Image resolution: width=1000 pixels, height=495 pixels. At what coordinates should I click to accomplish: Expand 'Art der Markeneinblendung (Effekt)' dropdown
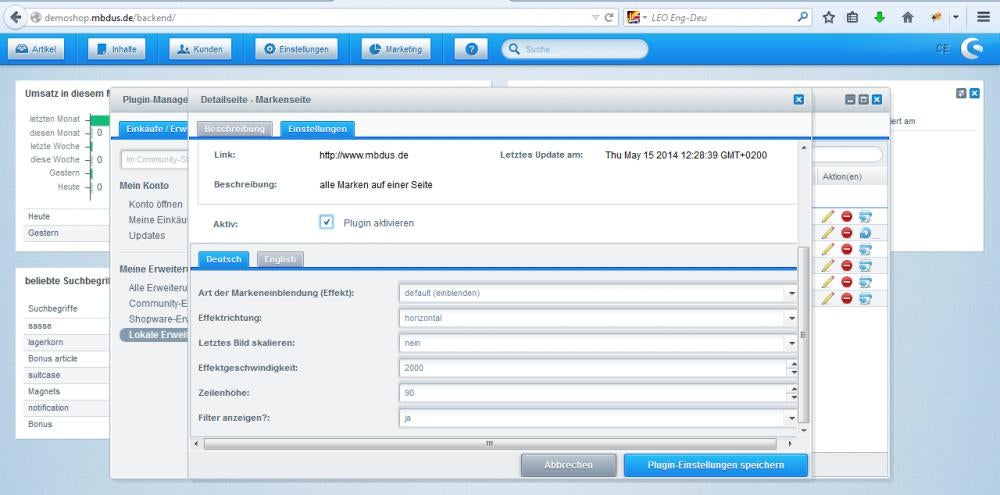791,294
